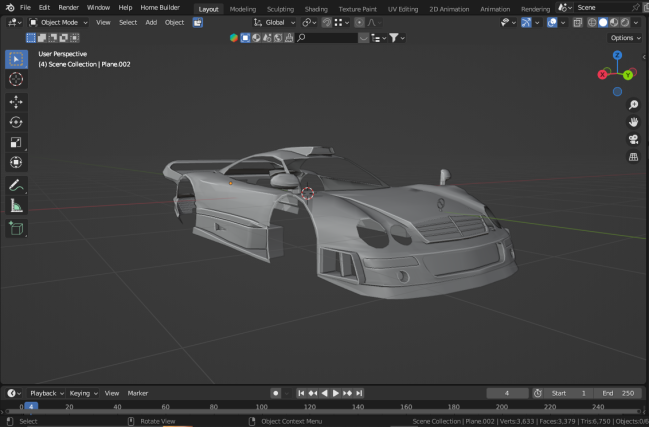Click the intersect selection mode icon
The image size is (649, 427).
pyautogui.click(x=75, y=38)
